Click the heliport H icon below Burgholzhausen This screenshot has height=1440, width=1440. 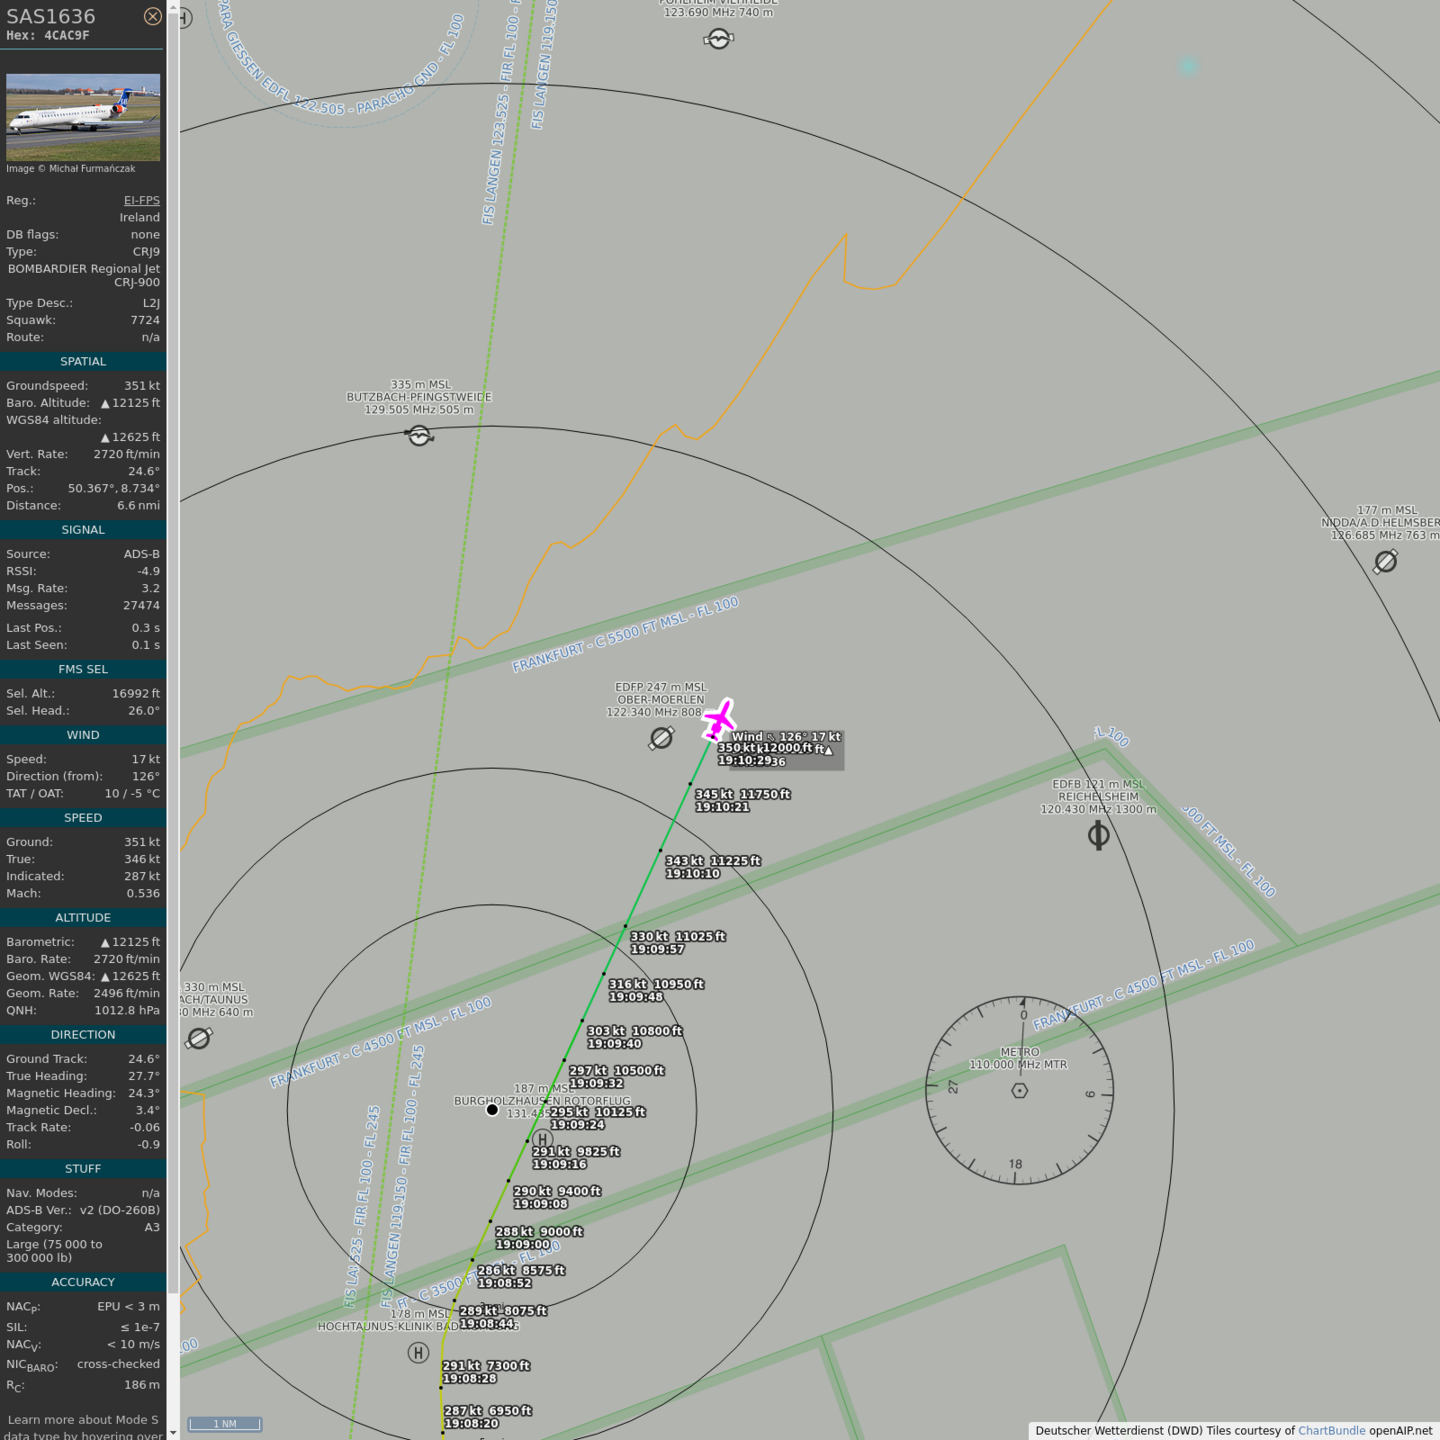tap(542, 1139)
